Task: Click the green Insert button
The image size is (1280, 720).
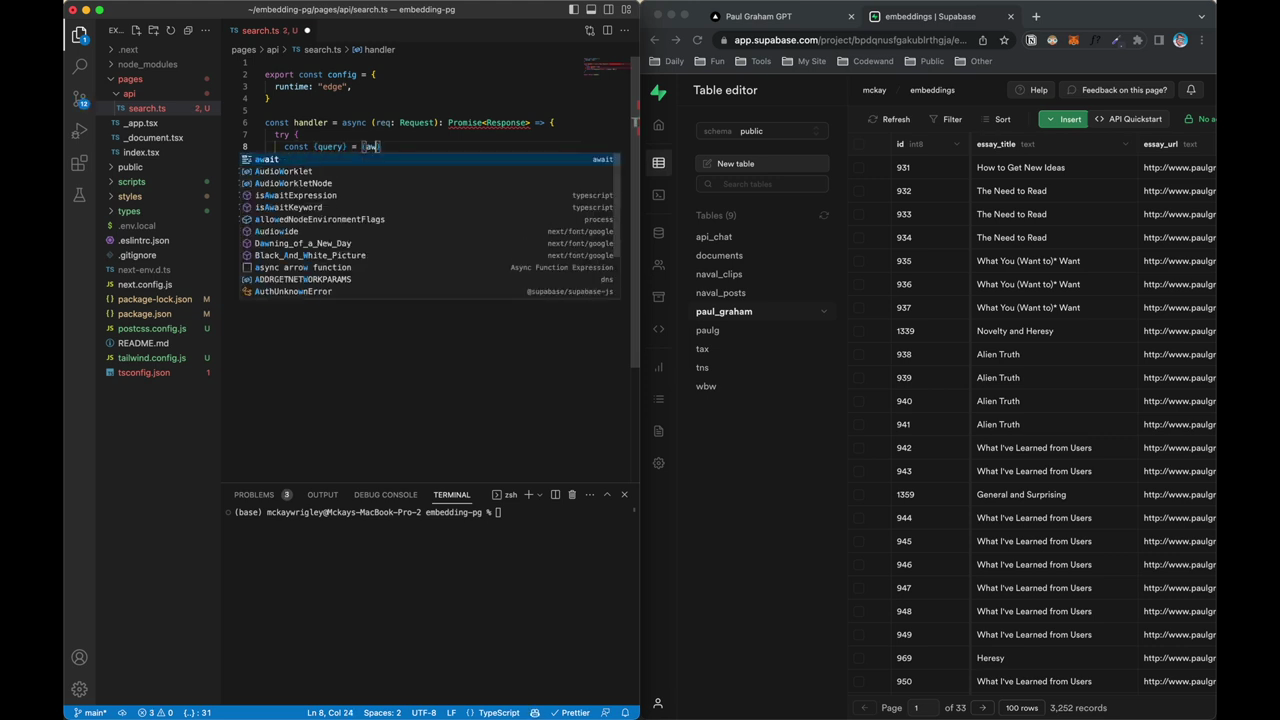Action: (x=1063, y=119)
